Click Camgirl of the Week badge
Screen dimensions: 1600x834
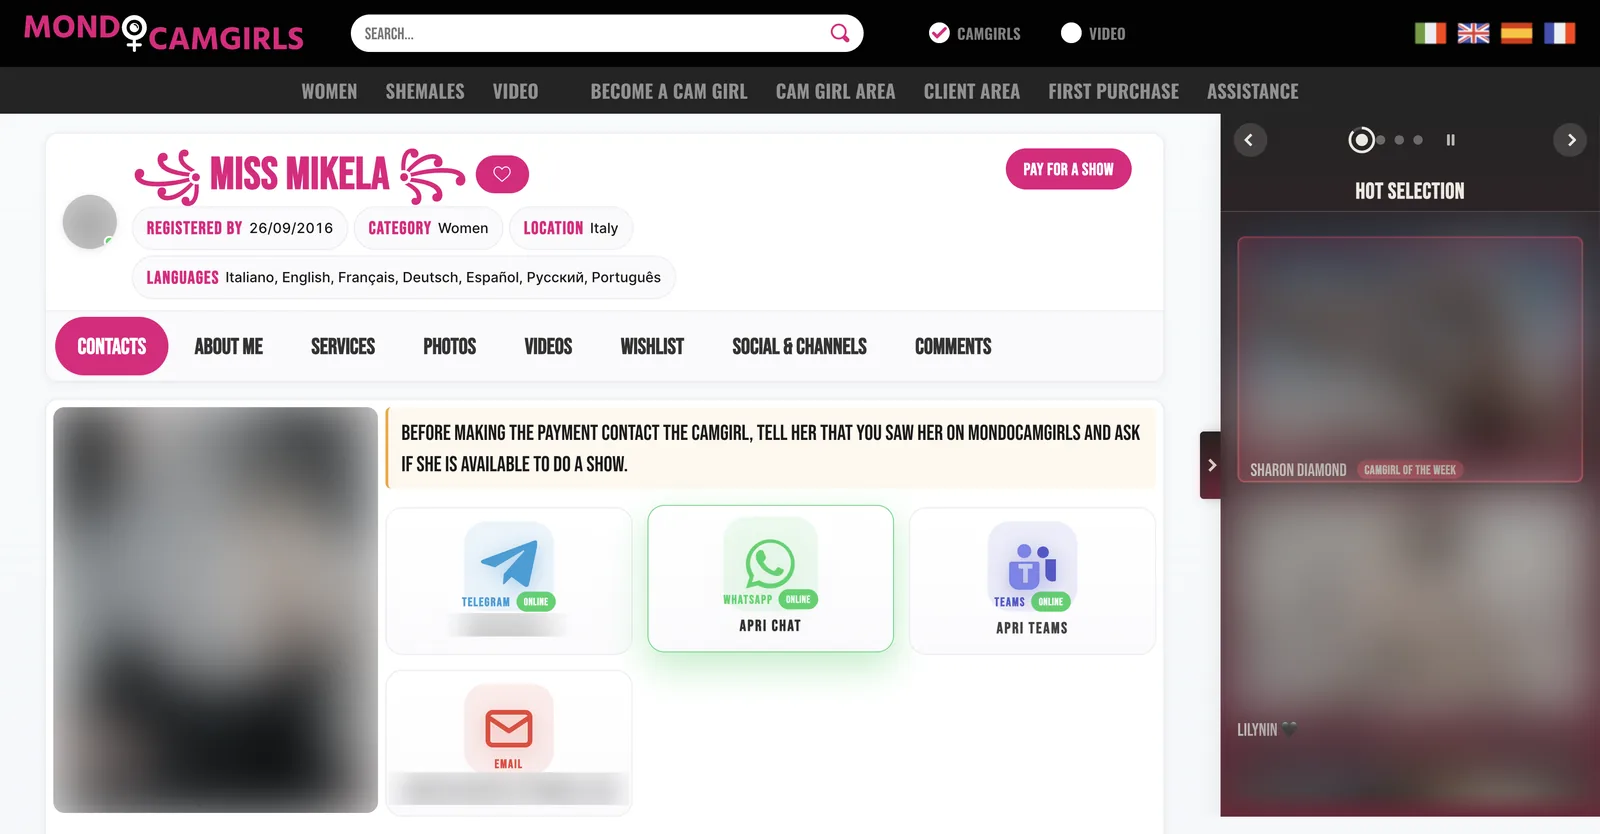(x=1410, y=470)
